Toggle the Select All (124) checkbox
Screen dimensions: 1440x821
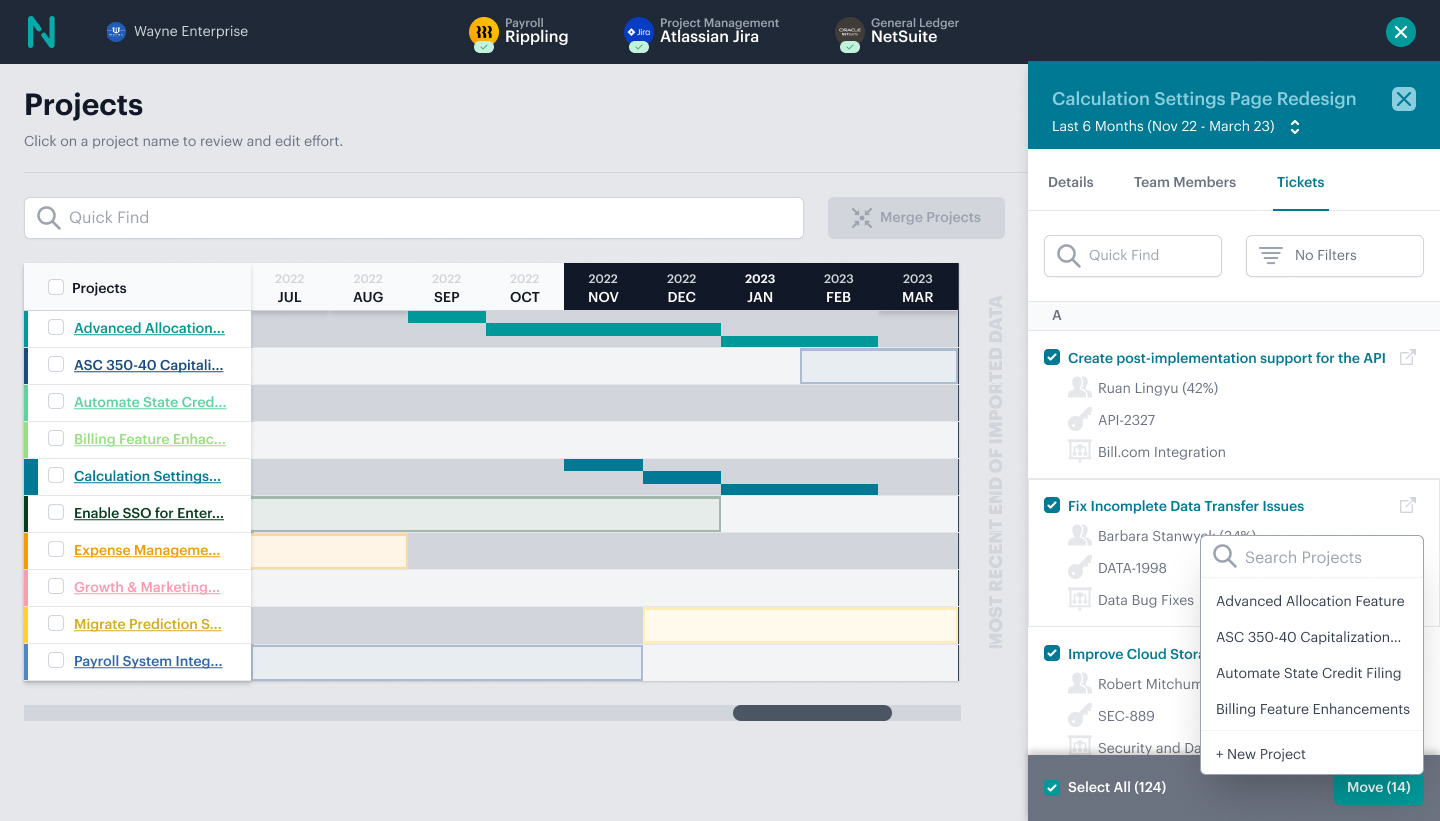pyautogui.click(x=1052, y=787)
